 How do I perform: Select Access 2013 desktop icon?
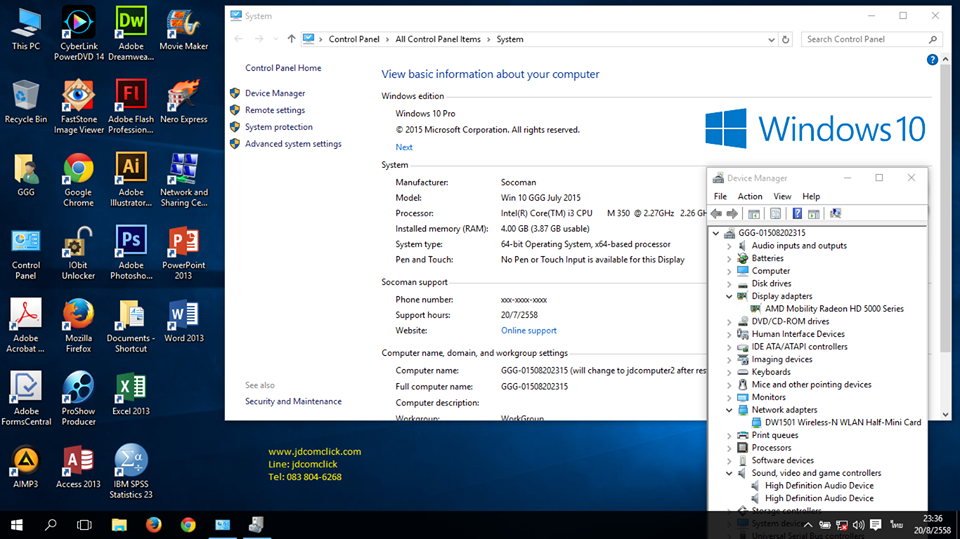78,466
